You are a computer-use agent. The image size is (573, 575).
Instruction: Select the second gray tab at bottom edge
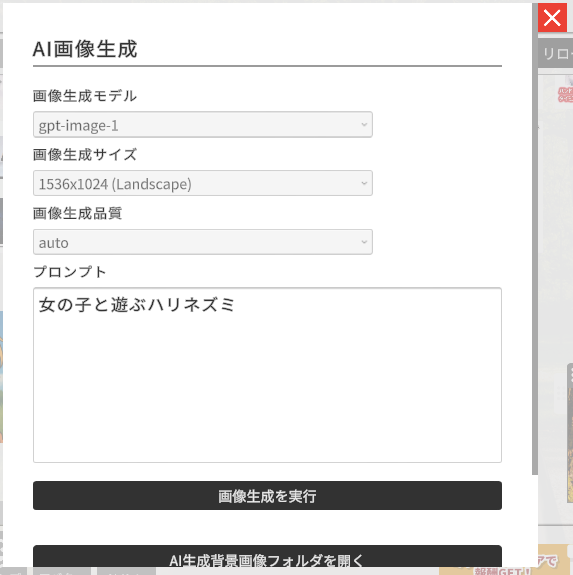(62, 571)
